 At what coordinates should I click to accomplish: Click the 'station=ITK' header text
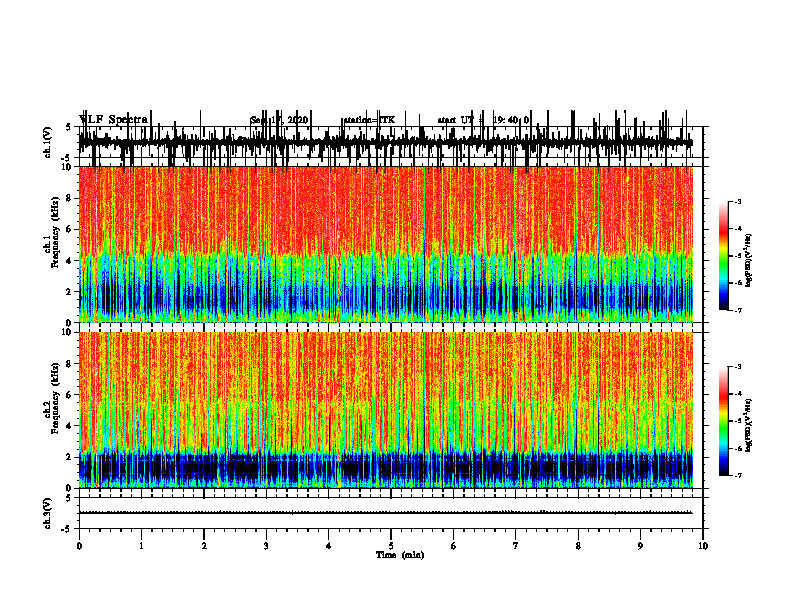point(369,120)
